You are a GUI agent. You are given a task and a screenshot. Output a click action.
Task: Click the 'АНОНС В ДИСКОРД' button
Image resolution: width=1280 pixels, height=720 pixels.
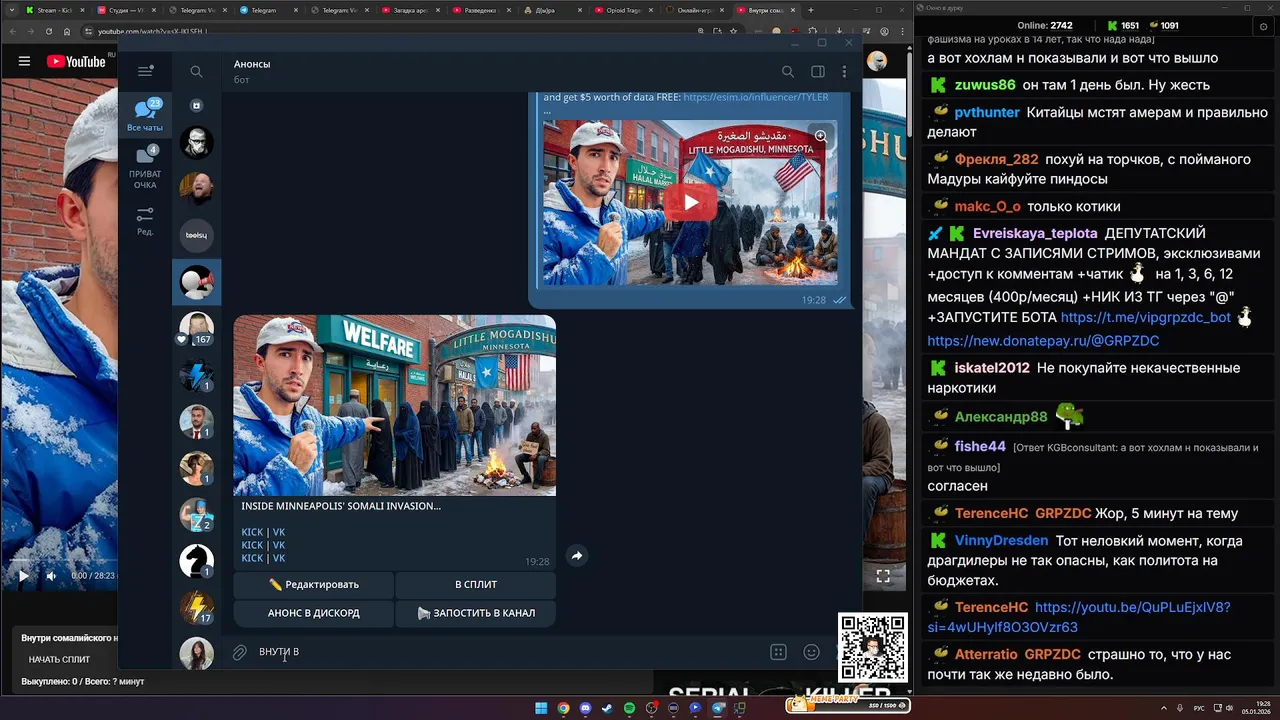(x=313, y=613)
